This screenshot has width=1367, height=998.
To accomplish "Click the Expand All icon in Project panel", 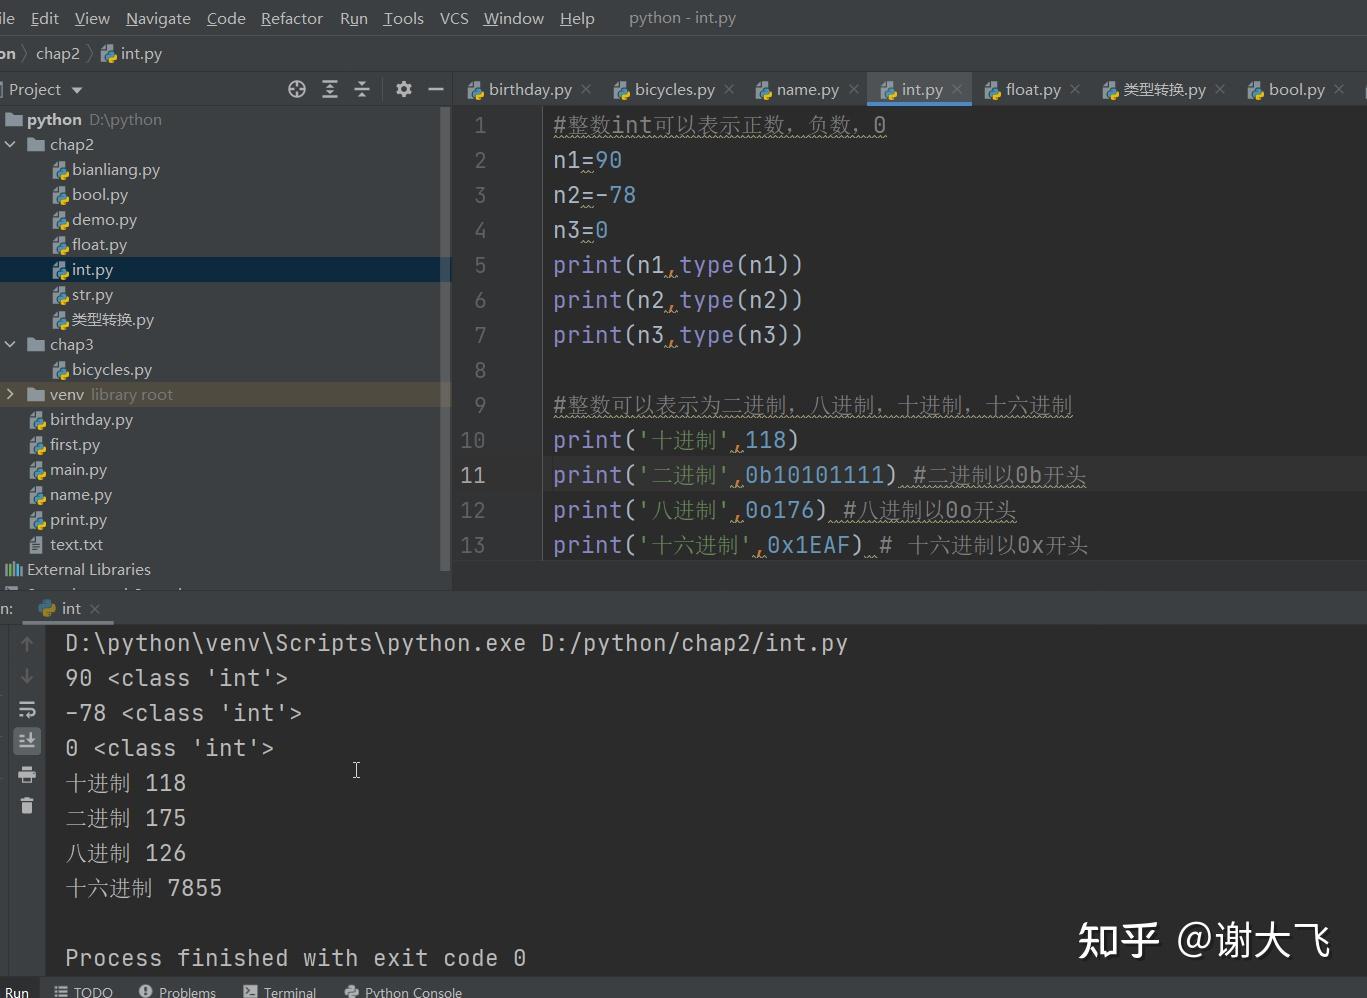I will click(x=330, y=89).
